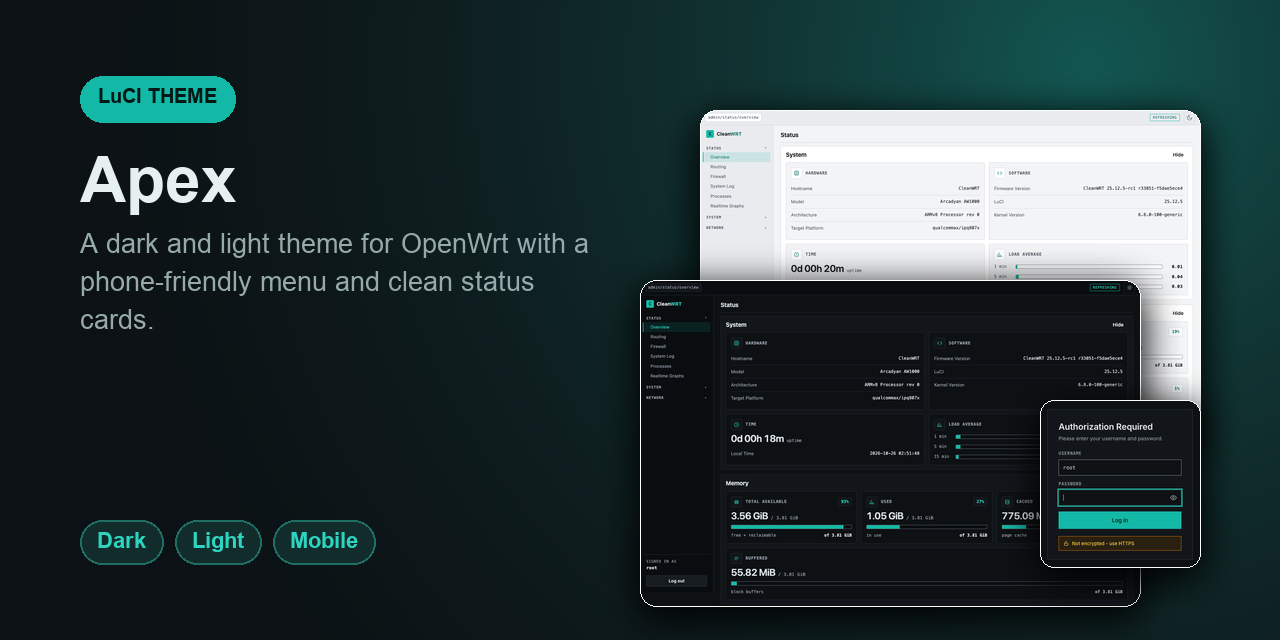The width and height of the screenshot is (1280, 640).
Task: Click Used memory progress bar
Action: click(926, 526)
